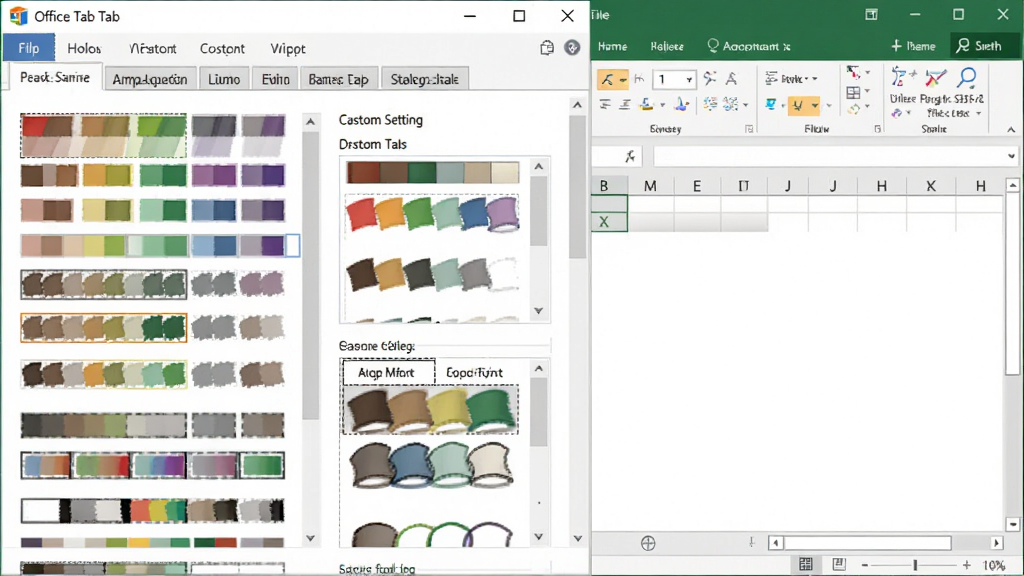Click the page layout view icon in the status bar
Image resolution: width=1024 pixels, height=576 pixels.
point(839,564)
